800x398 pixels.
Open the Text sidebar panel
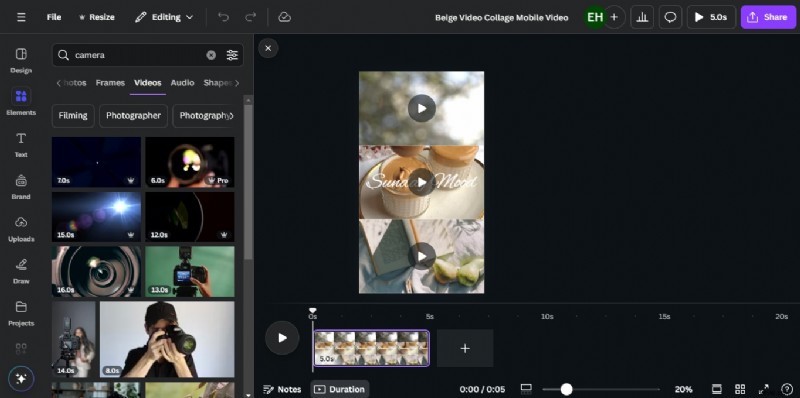[x=21, y=144]
